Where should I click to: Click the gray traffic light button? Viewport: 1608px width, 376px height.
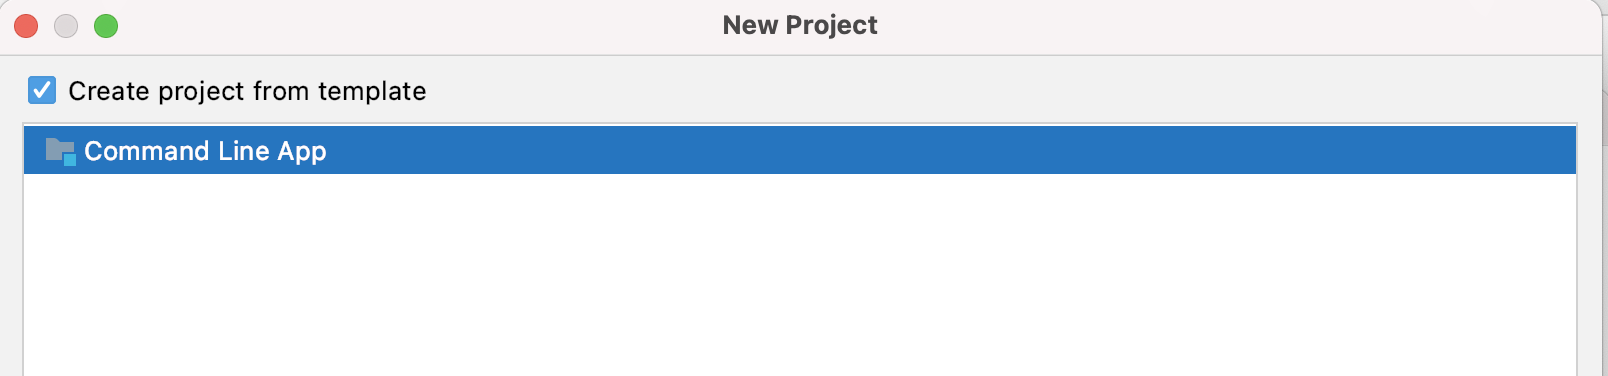point(66,26)
